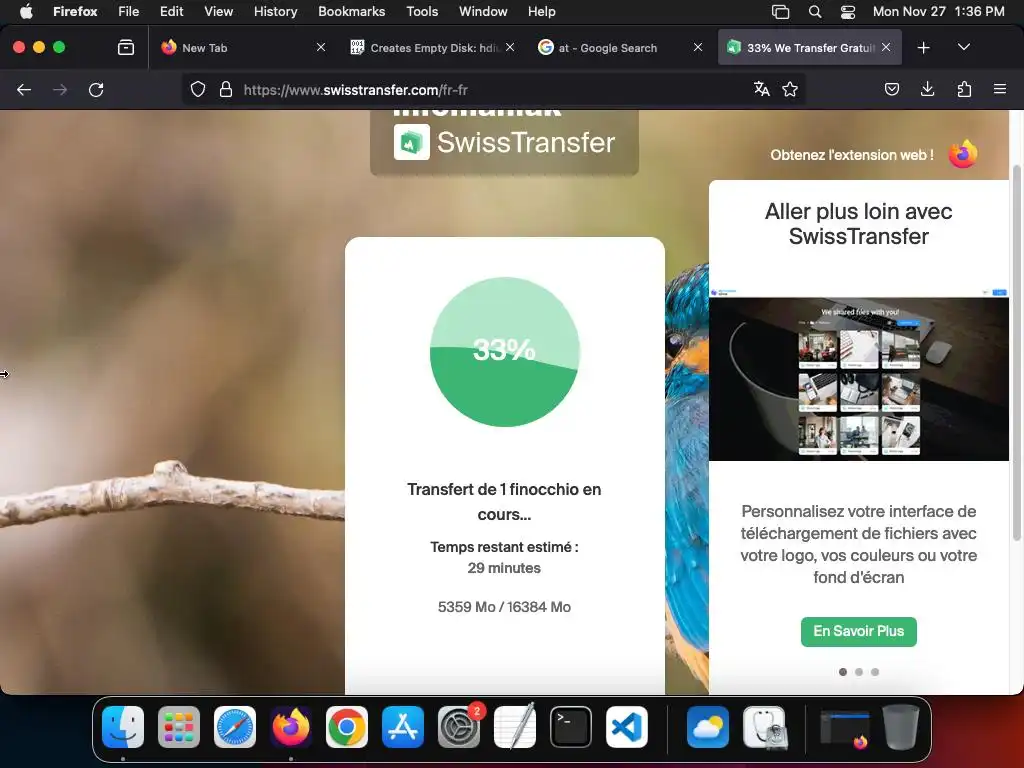The height and width of the screenshot is (768, 1024).
Task: Open the Bookmarks menu
Action: pyautogui.click(x=351, y=11)
